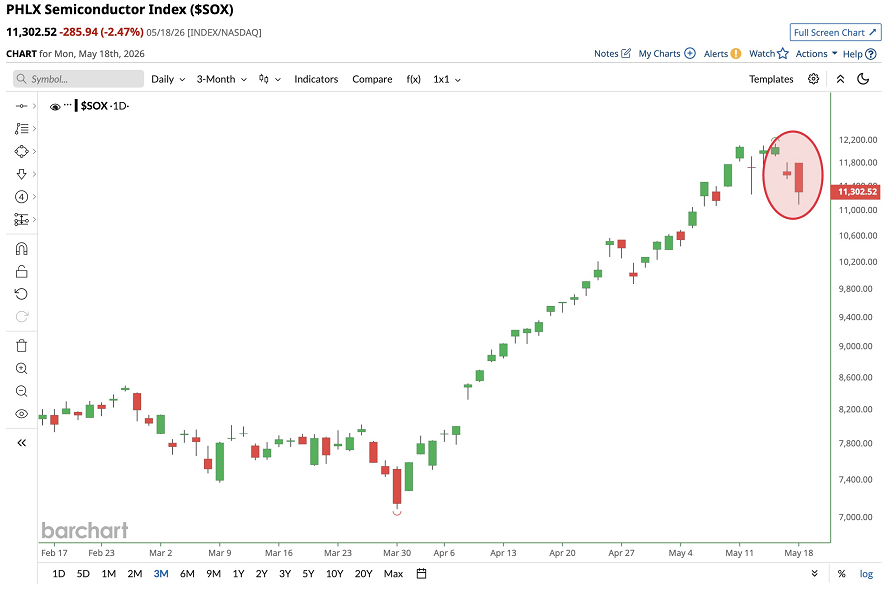889x590 pixels.
Task: Select the 6M range
Action: click(x=187, y=574)
